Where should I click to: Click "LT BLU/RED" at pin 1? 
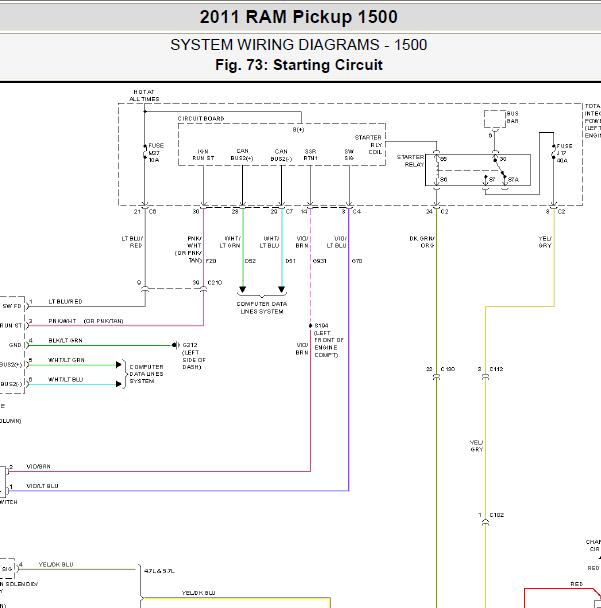(x=65, y=301)
